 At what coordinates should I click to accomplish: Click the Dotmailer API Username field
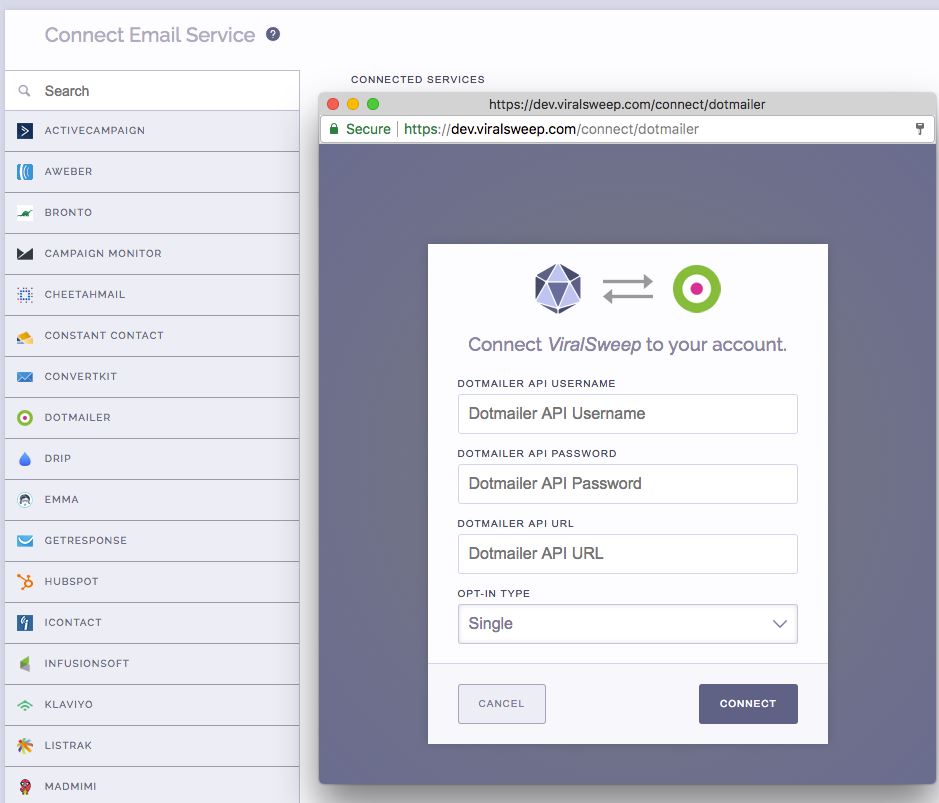(627, 413)
